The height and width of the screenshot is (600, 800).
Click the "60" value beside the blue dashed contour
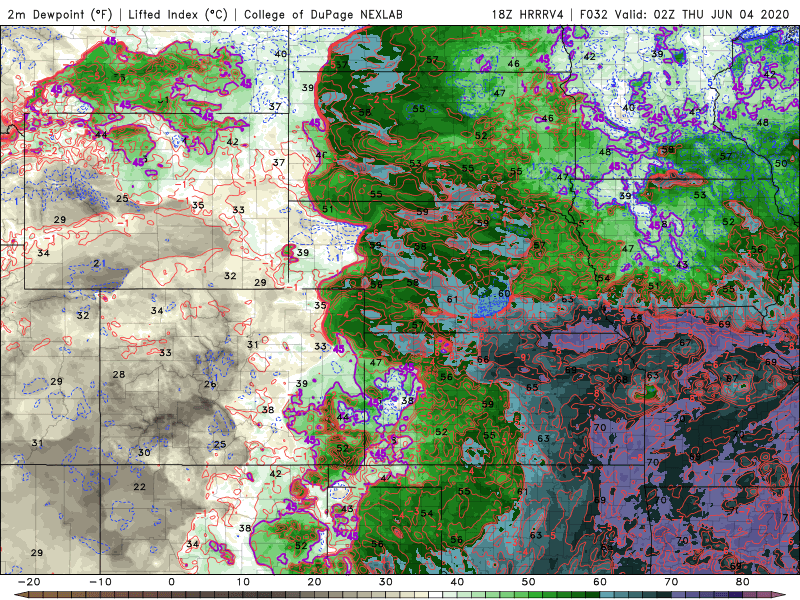504,293
